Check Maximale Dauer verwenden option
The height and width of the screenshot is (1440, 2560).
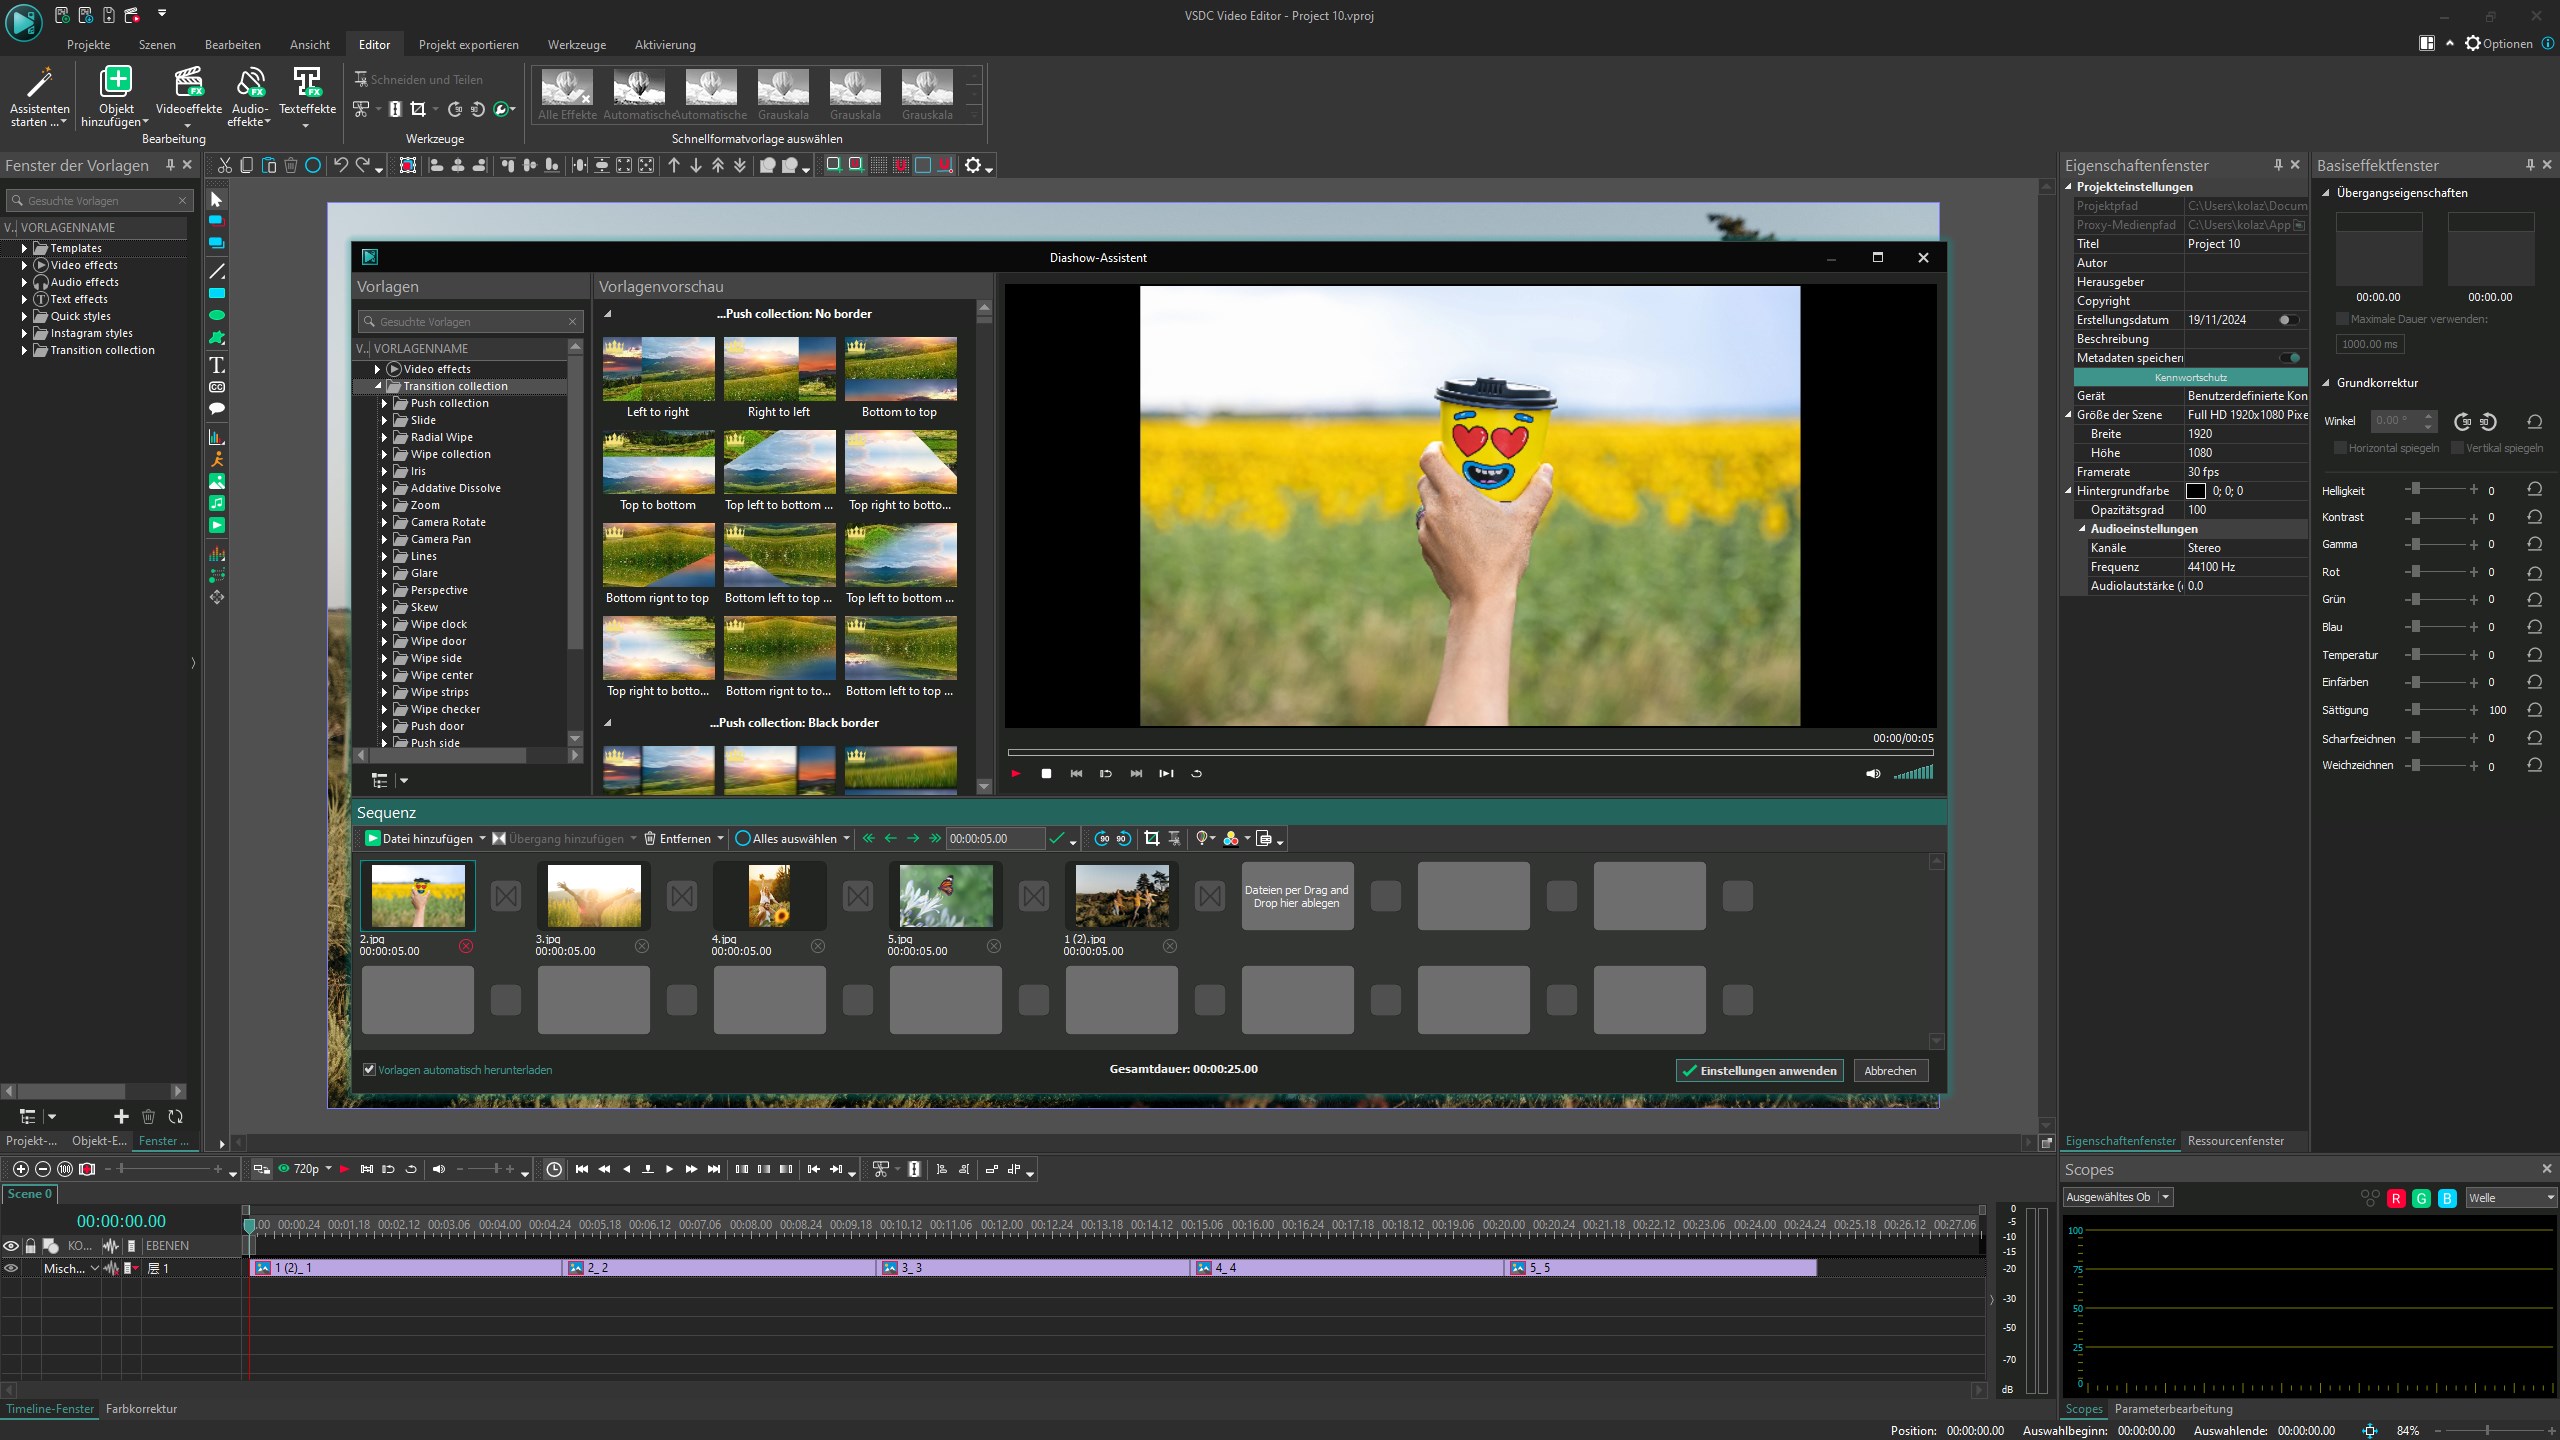tap(2342, 319)
